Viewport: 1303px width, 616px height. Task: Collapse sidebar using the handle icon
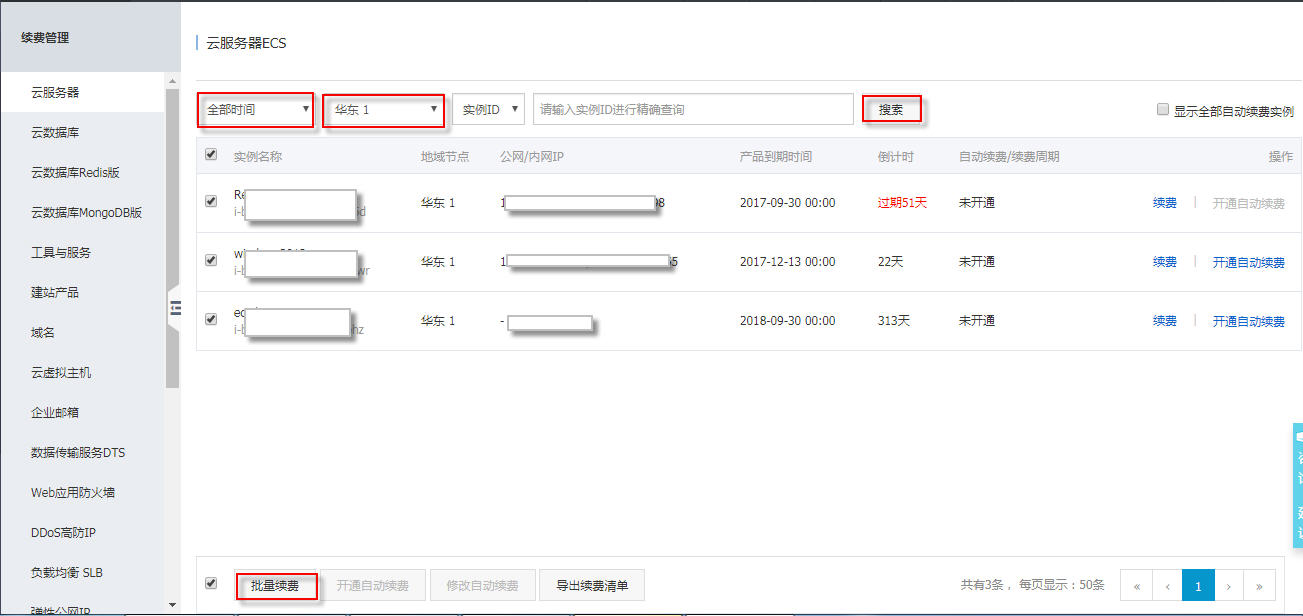click(x=175, y=307)
